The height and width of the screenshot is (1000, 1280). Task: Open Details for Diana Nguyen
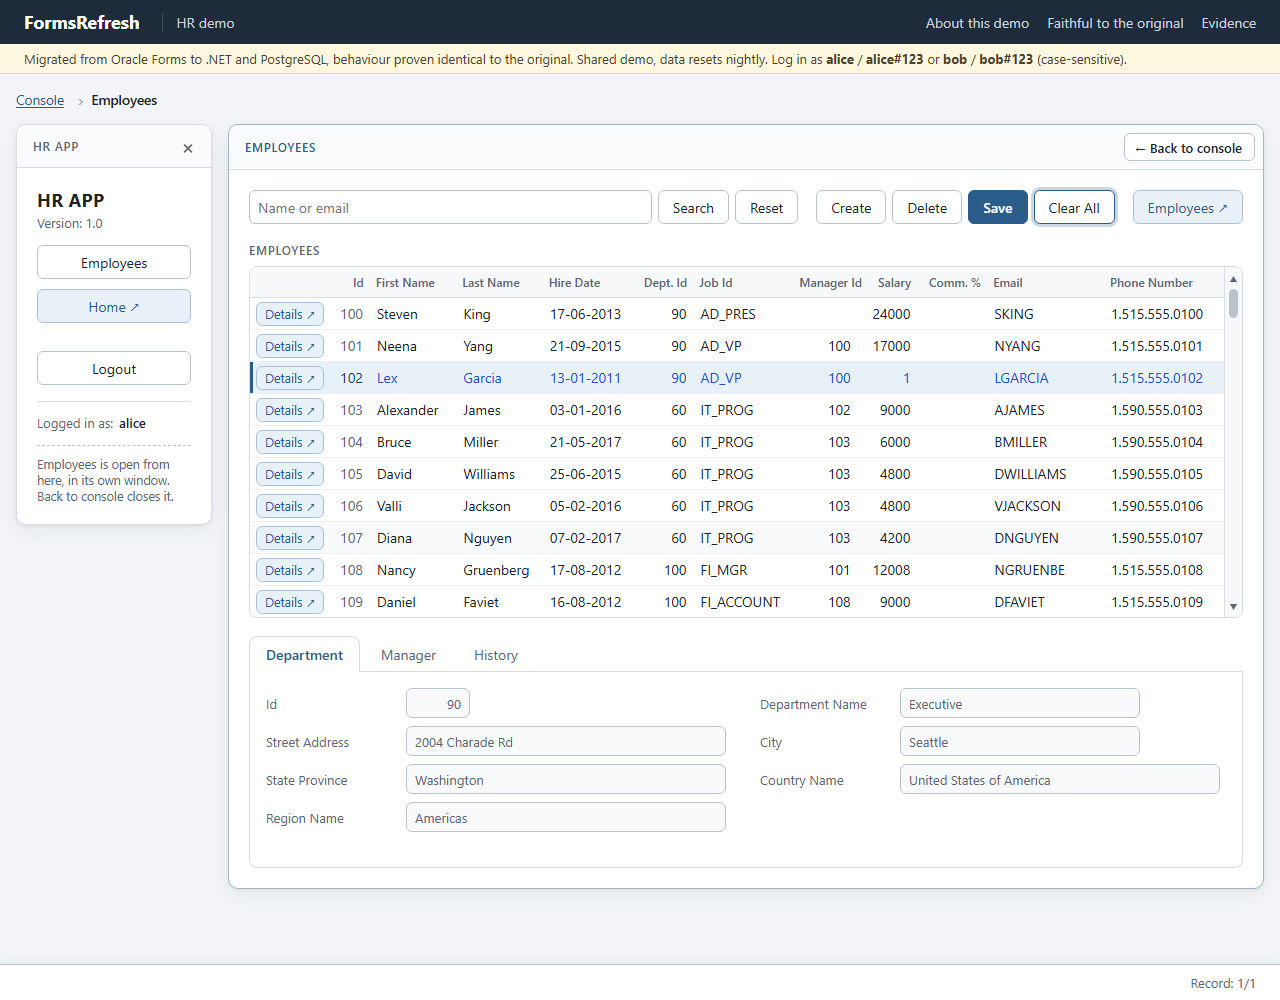pyautogui.click(x=290, y=538)
